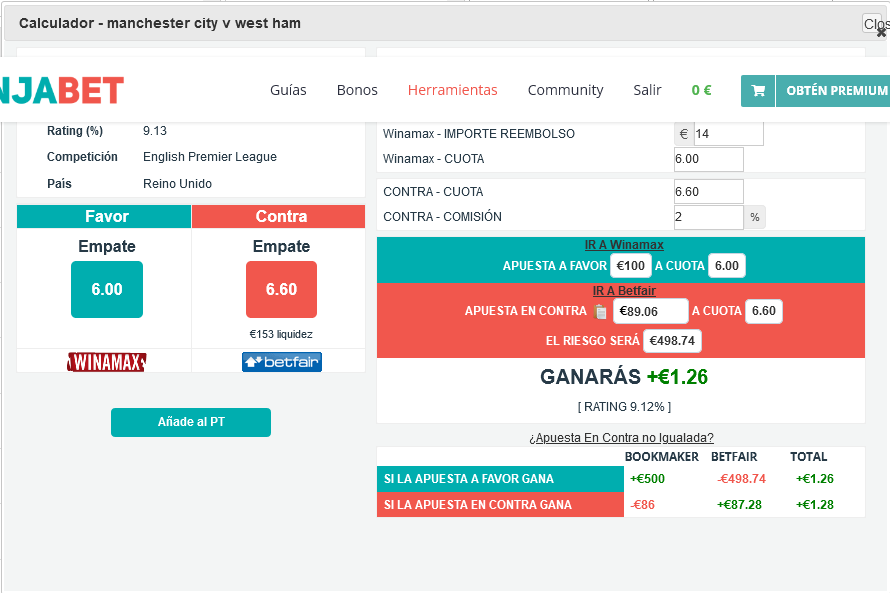Click the teal 6.00 Favor odds button
This screenshot has height=593, width=890.
pos(107,289)
